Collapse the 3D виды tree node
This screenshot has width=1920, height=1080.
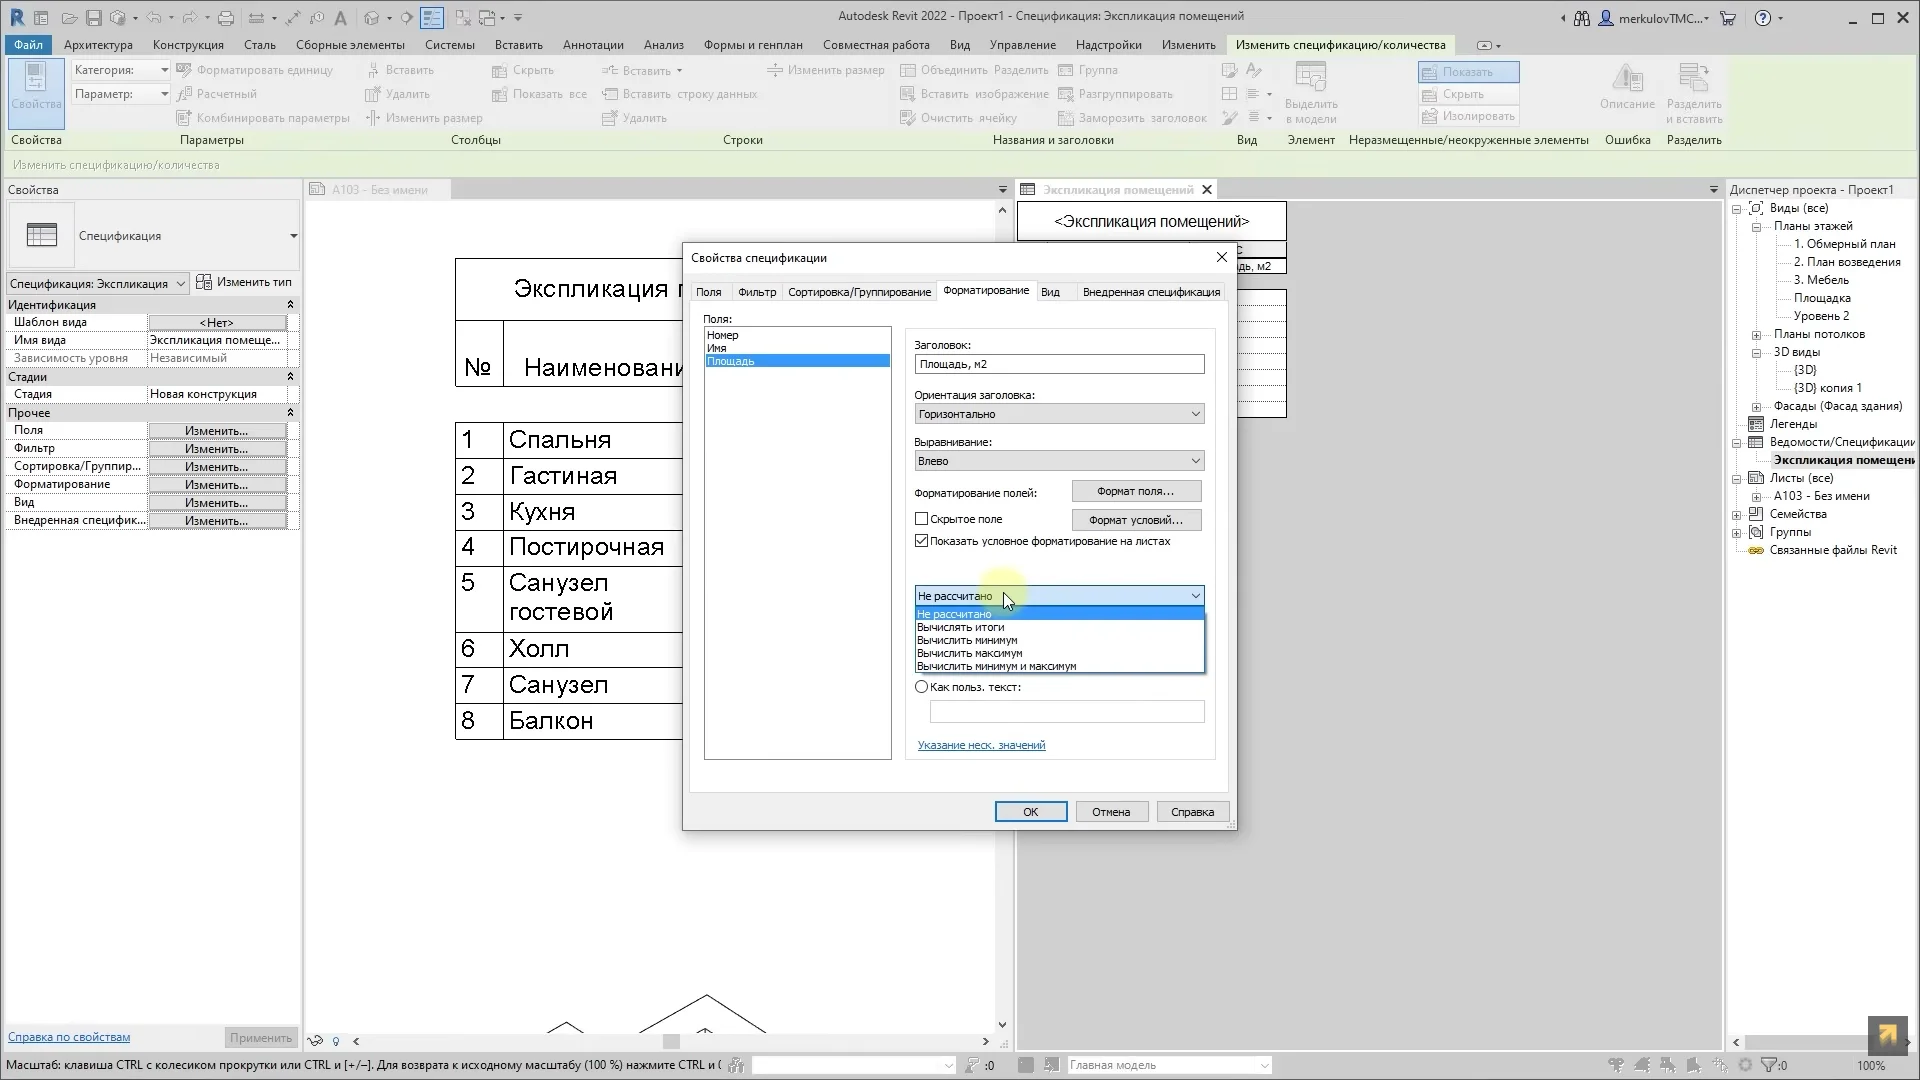pos(1756,353)
